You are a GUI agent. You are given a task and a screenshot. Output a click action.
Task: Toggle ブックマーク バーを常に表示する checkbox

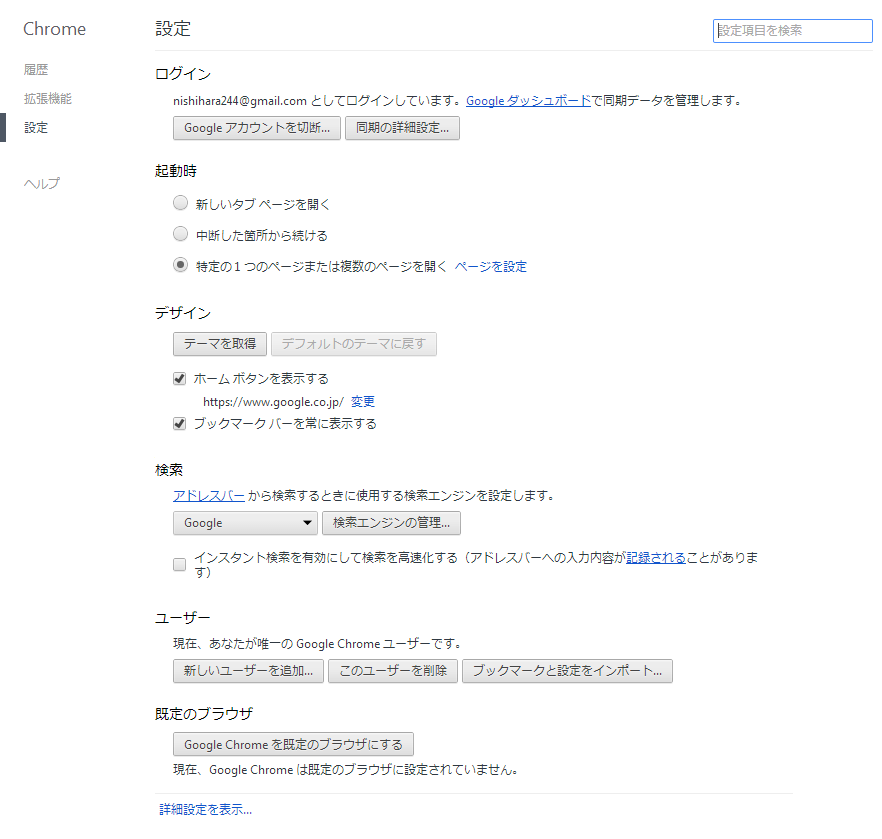click(x=180, y=423)
